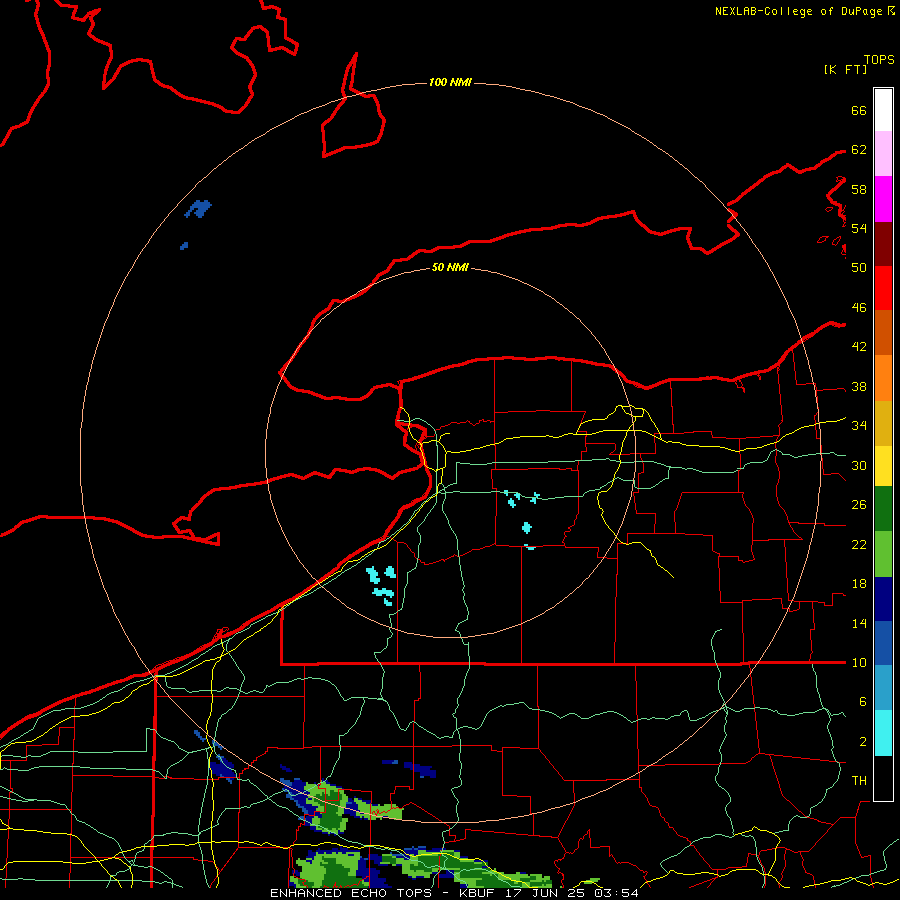Image resolution: width=900 pixels, height=900 pixels.
Task: Click the 34 value on the scale
Action: click(x=859, y=425)
